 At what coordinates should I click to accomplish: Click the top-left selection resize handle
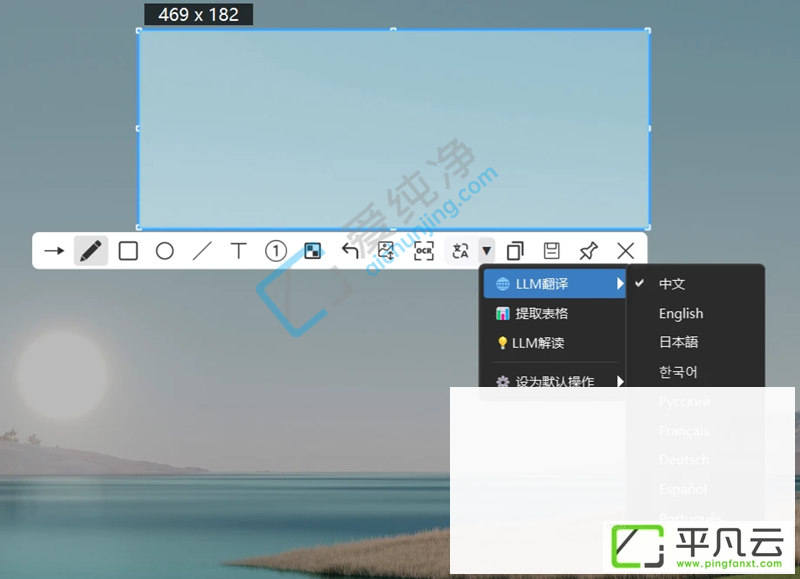point(139,31)
